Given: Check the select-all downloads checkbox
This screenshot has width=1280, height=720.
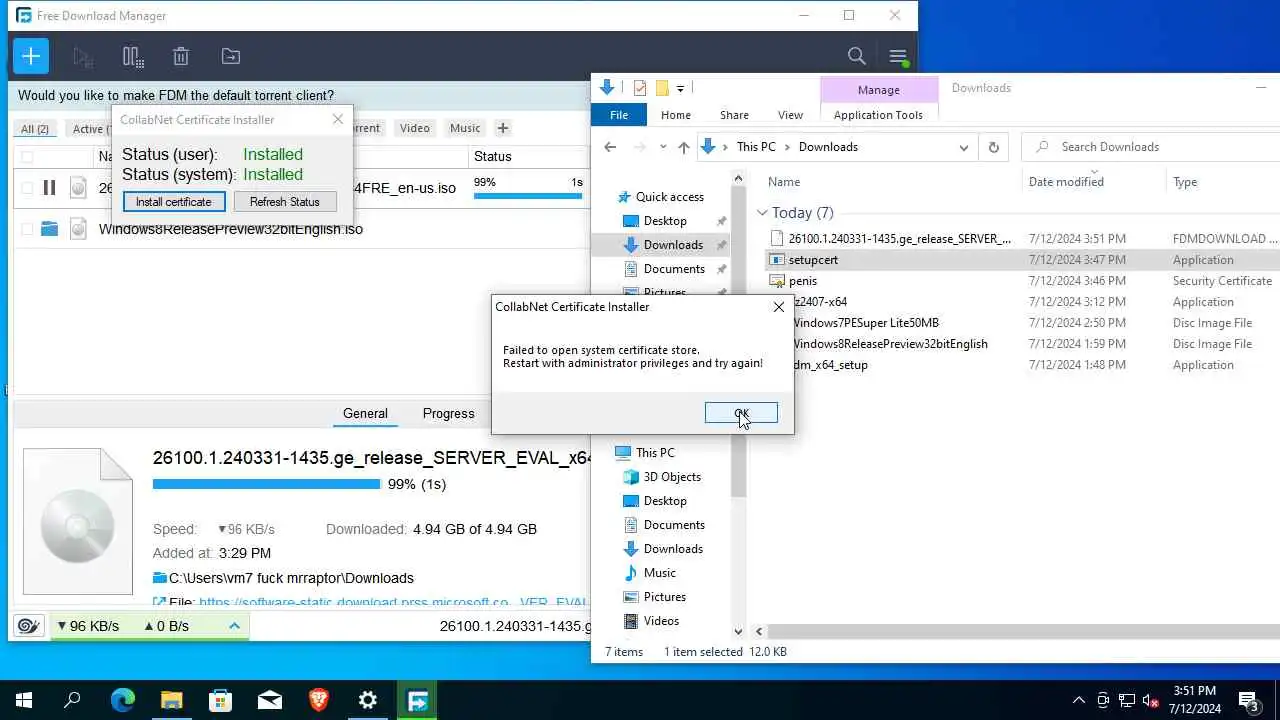Looking at the screenshot, I should coord(27,157).
